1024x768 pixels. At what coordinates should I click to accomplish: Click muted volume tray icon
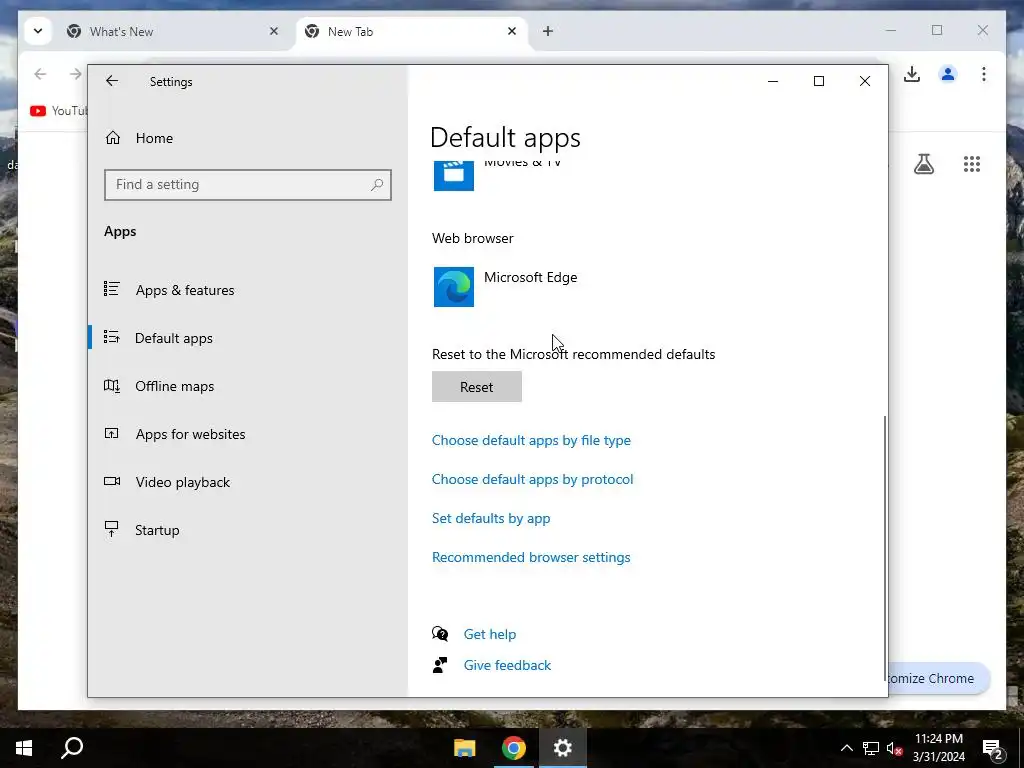click(x=895, y=748)
